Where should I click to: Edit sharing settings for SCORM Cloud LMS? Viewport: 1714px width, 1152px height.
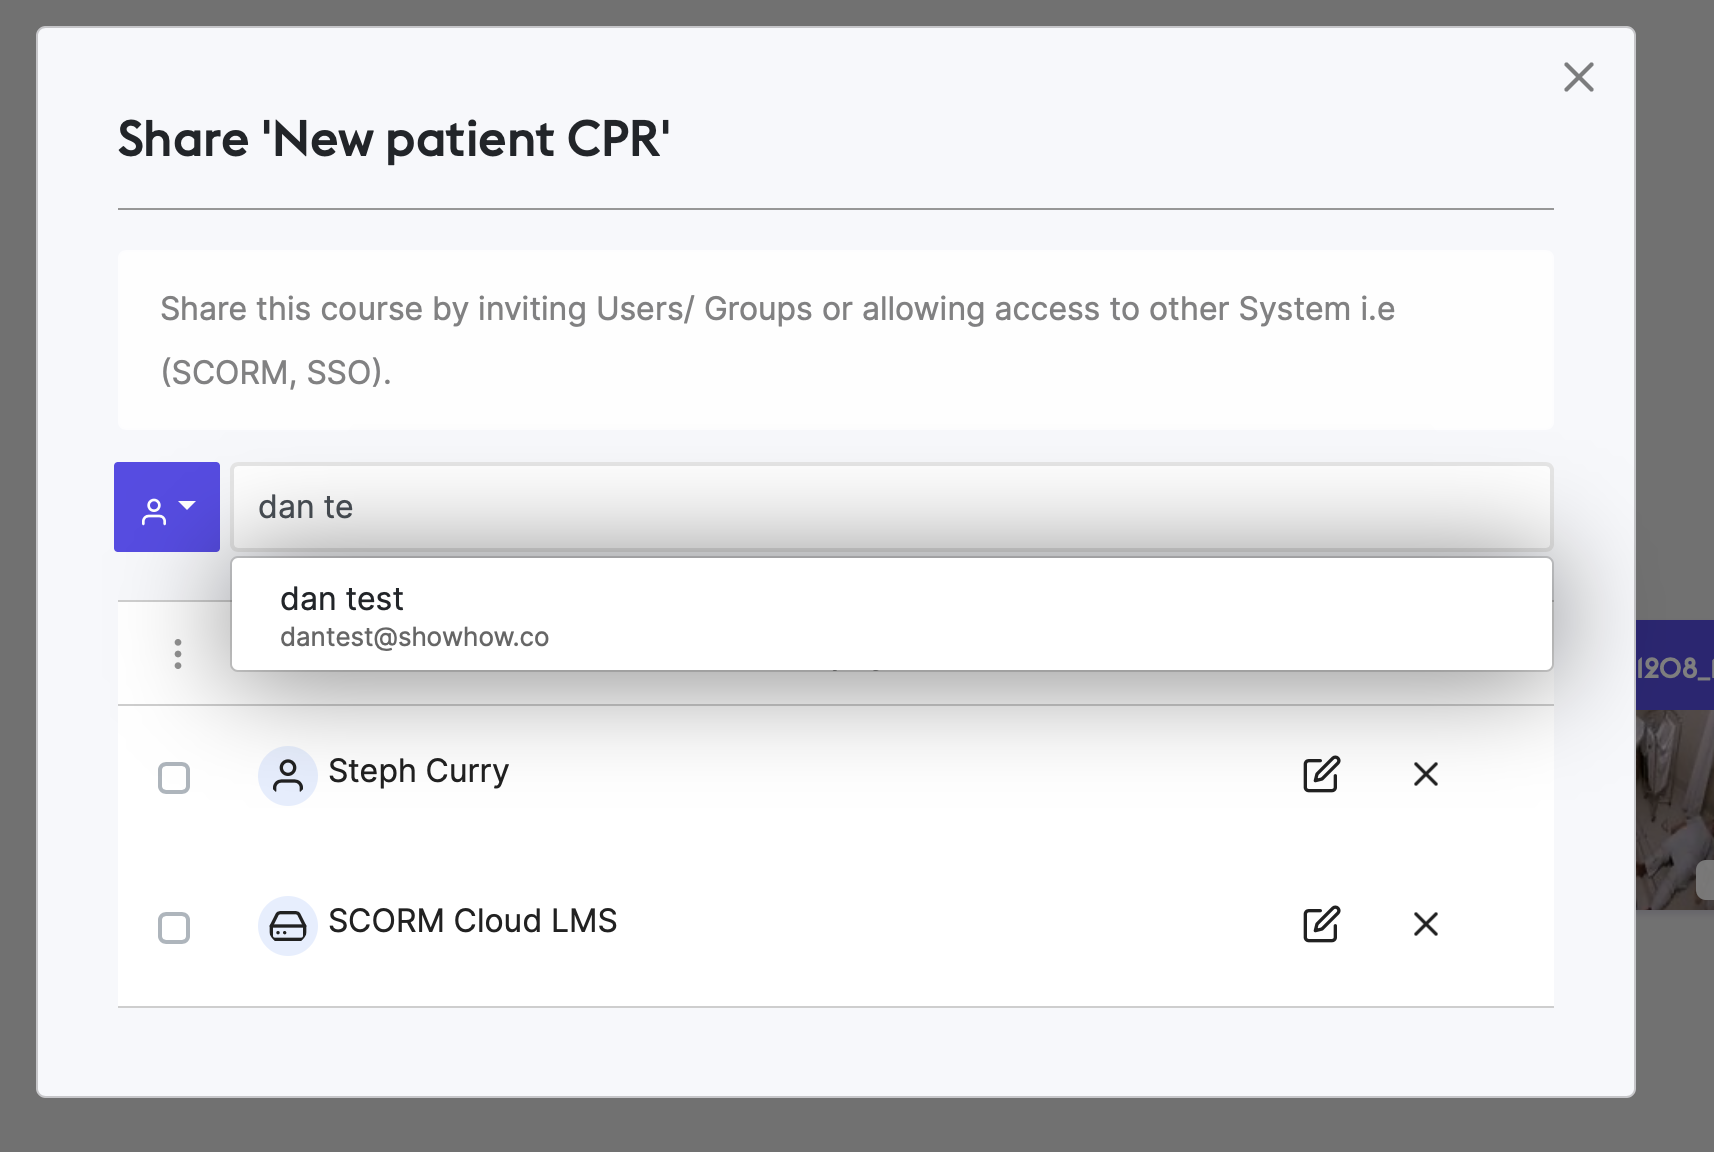(1321, 924)
